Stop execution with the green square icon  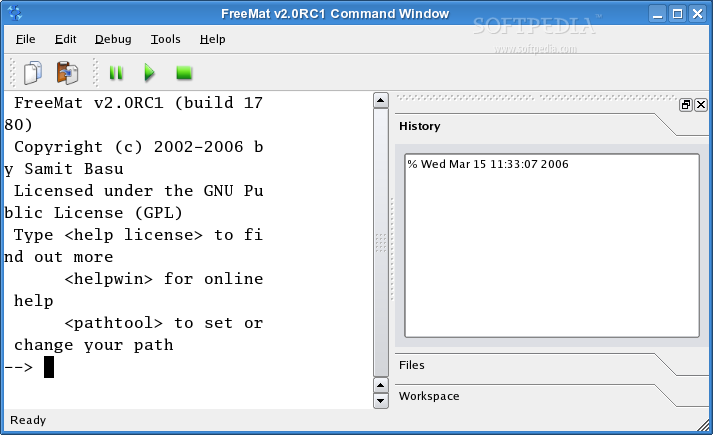click(x=184, y=73)
